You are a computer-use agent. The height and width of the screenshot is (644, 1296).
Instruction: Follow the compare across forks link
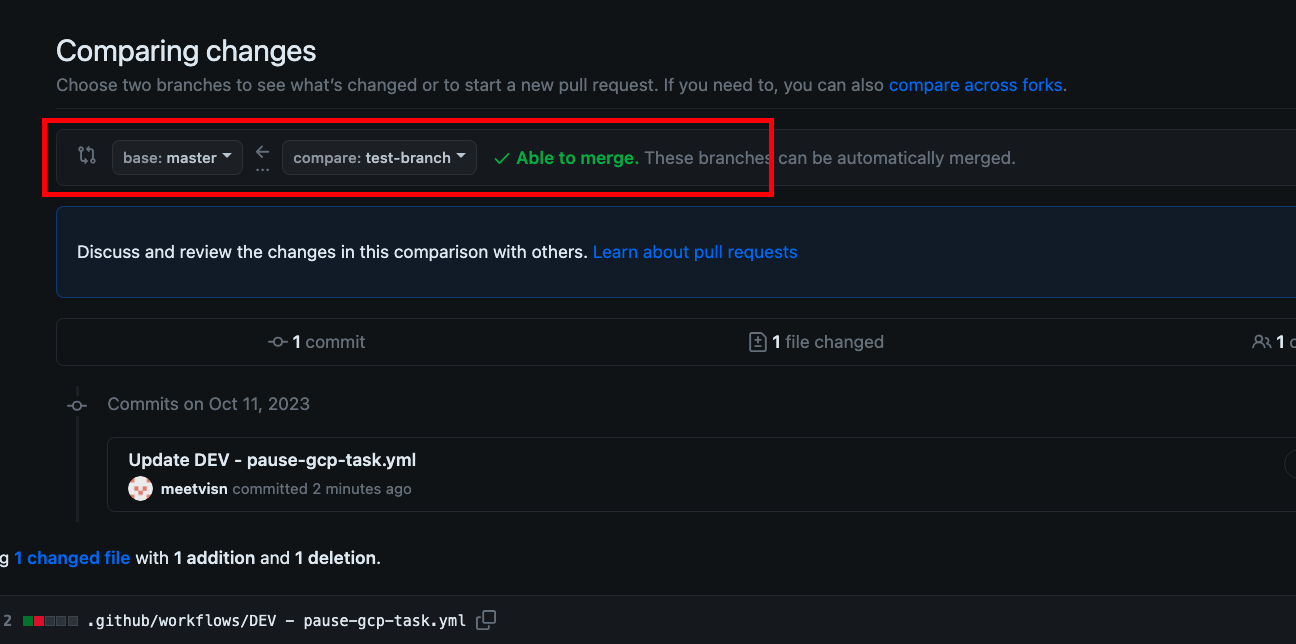pyautogui.click(x=975, y=85)
